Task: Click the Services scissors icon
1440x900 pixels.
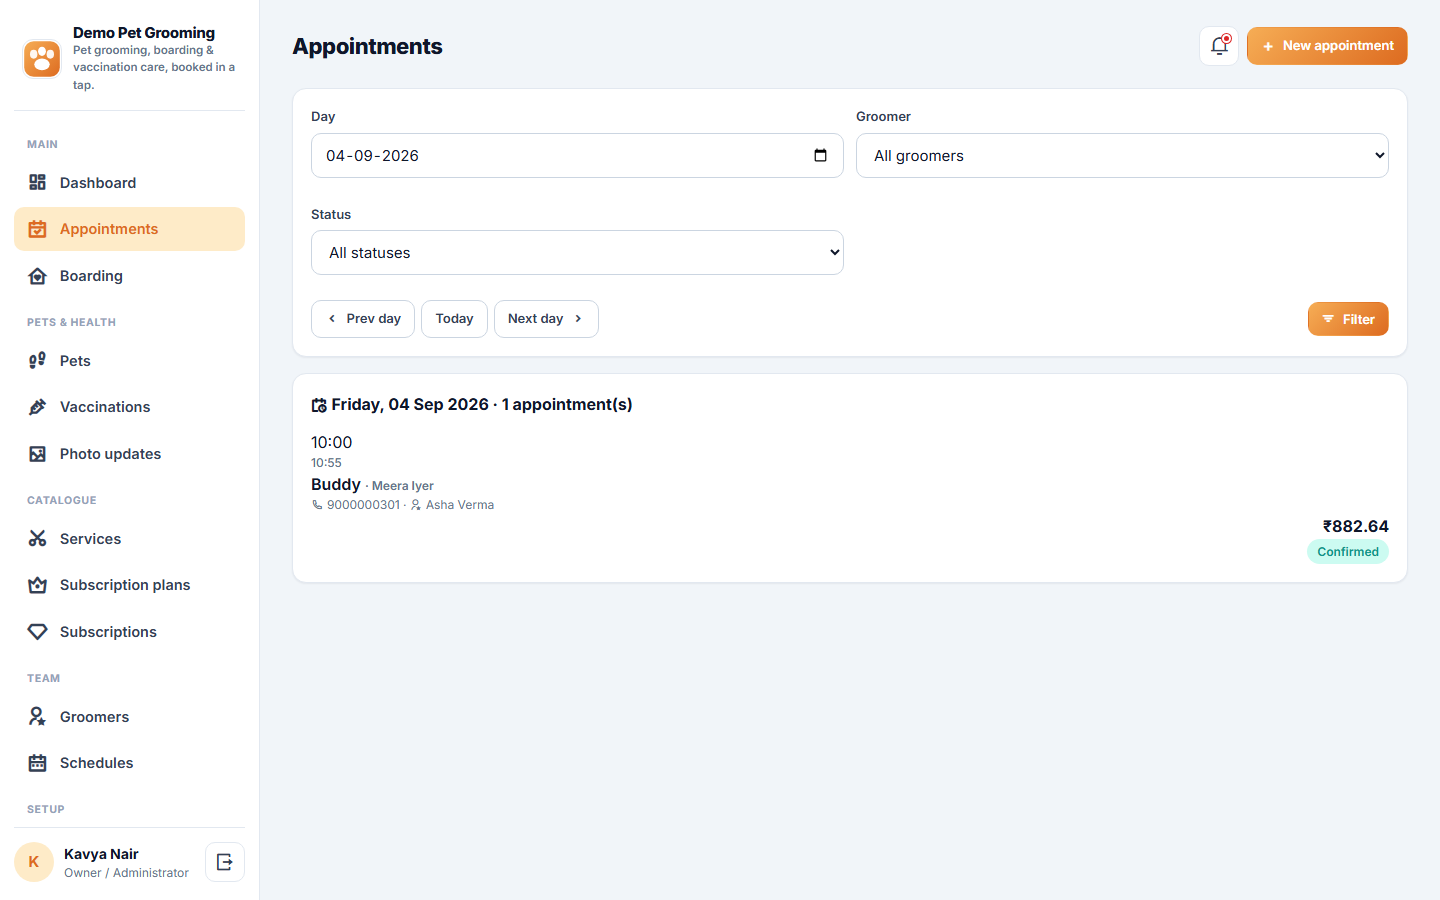Action: (38, 539)
